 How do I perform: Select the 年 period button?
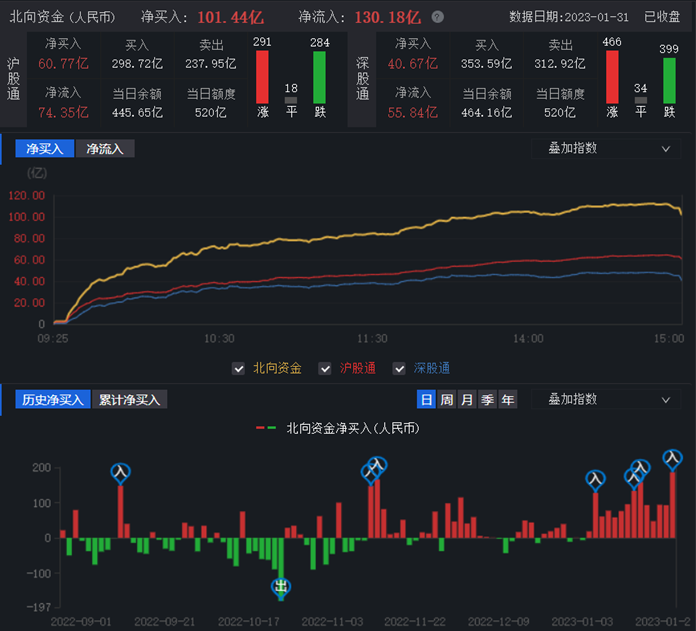click(x=508, y=400)
